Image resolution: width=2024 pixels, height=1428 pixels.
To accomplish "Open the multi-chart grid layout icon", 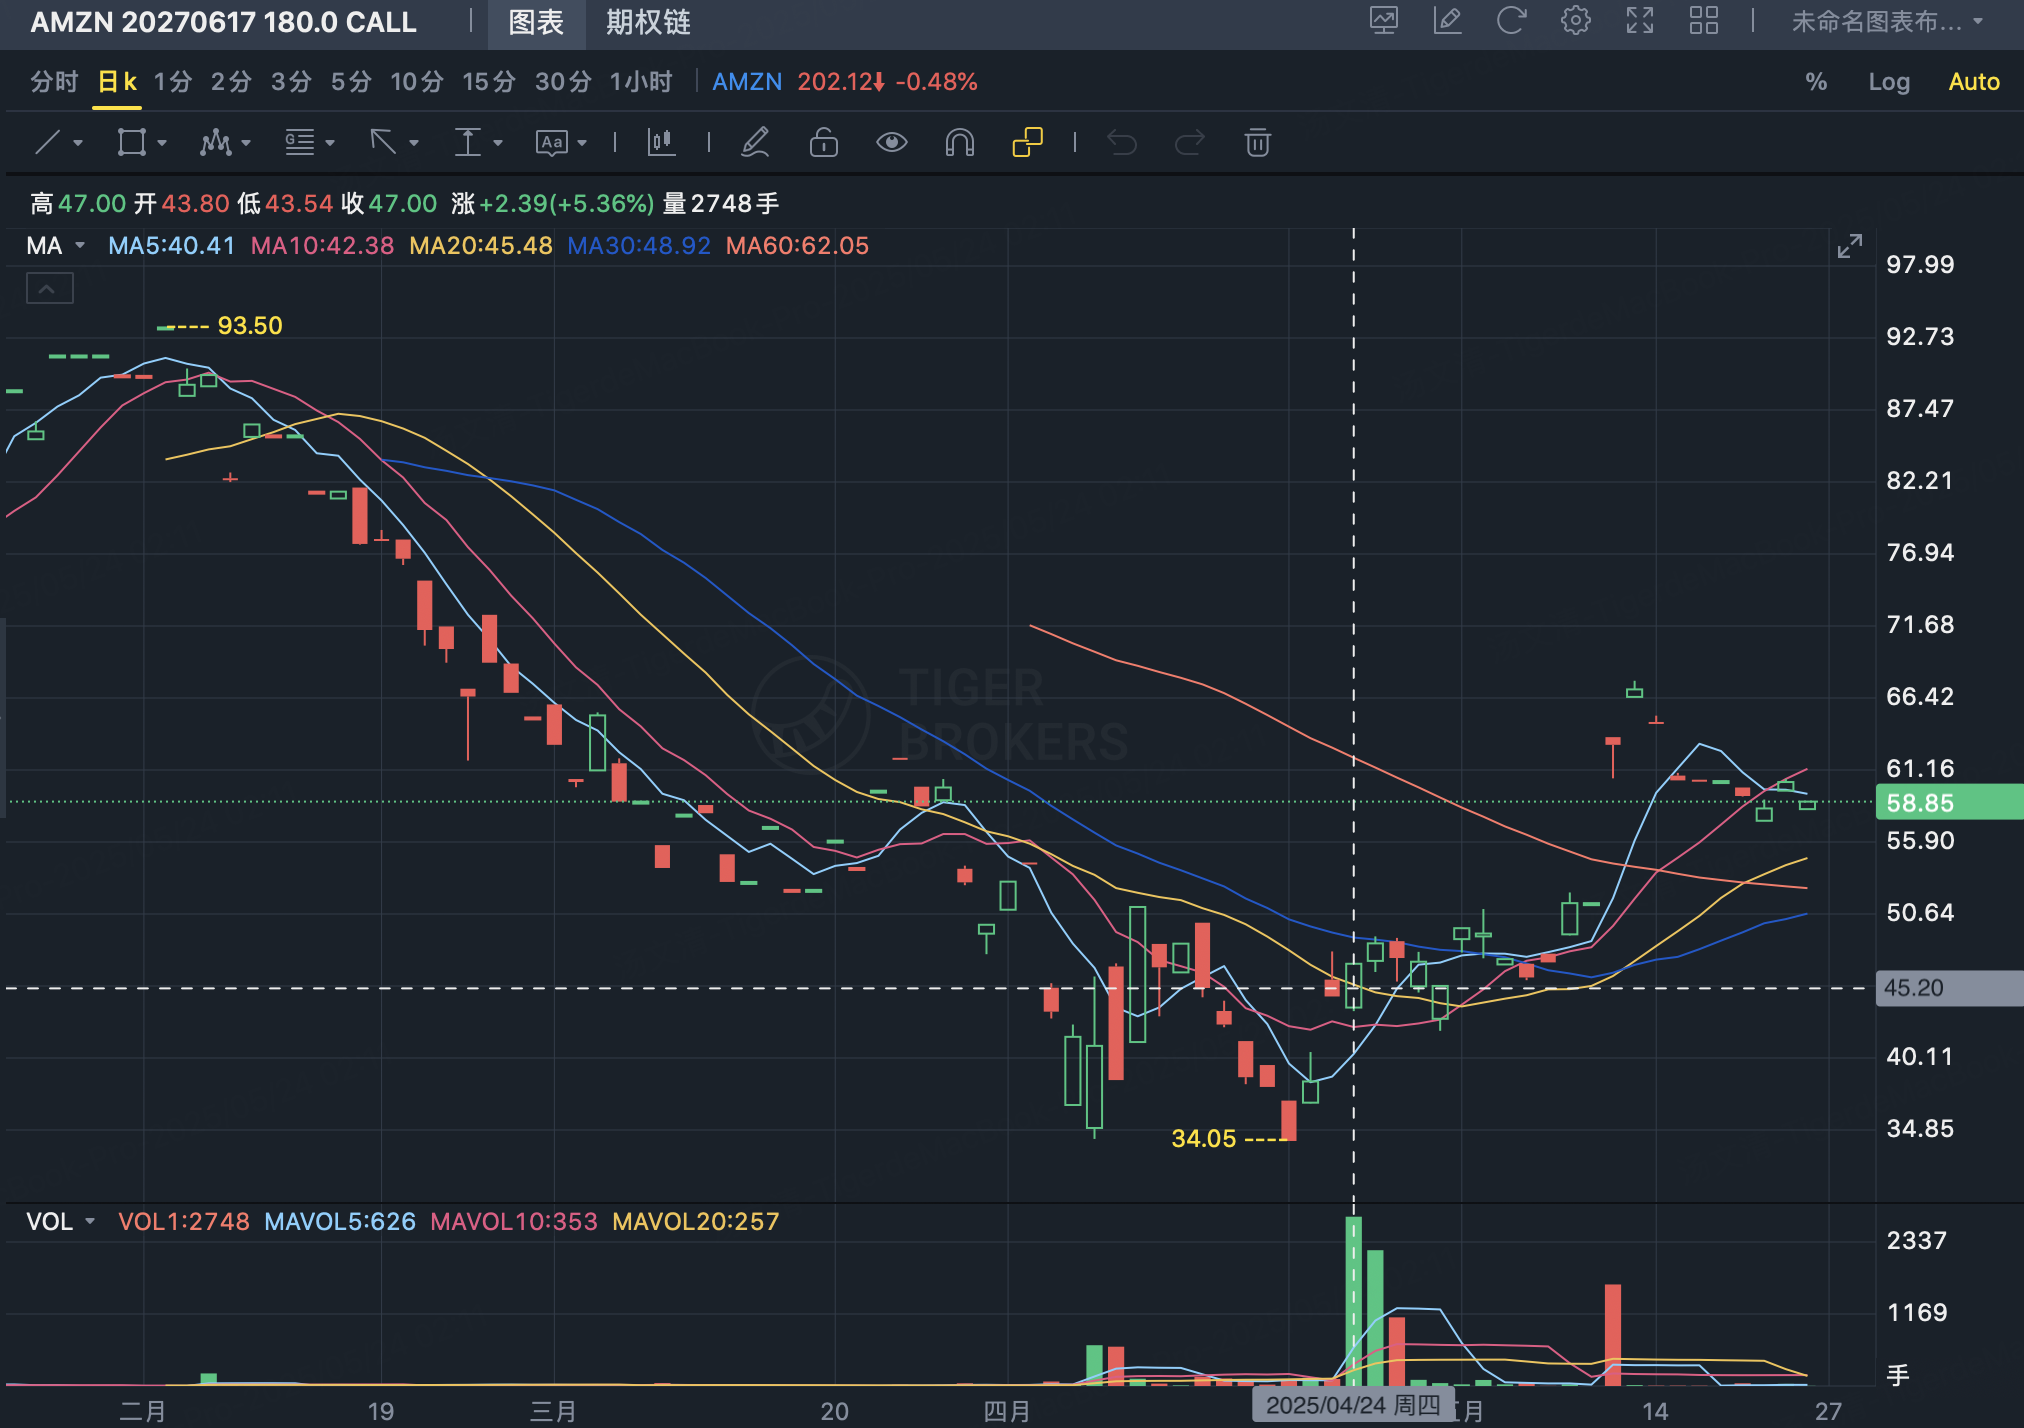I will click(1704, 21).
